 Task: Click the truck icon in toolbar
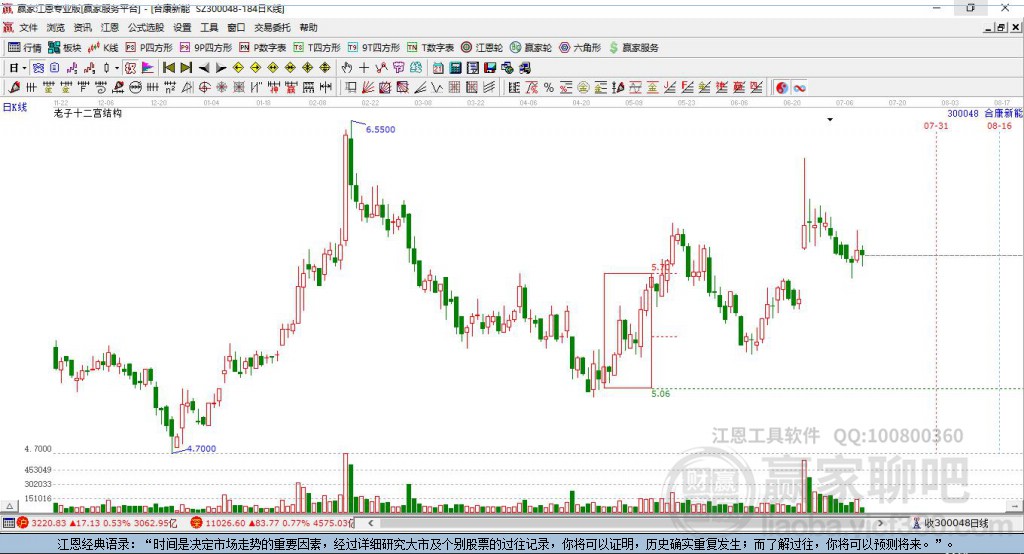pyautogui.click(x=525, y=68)
